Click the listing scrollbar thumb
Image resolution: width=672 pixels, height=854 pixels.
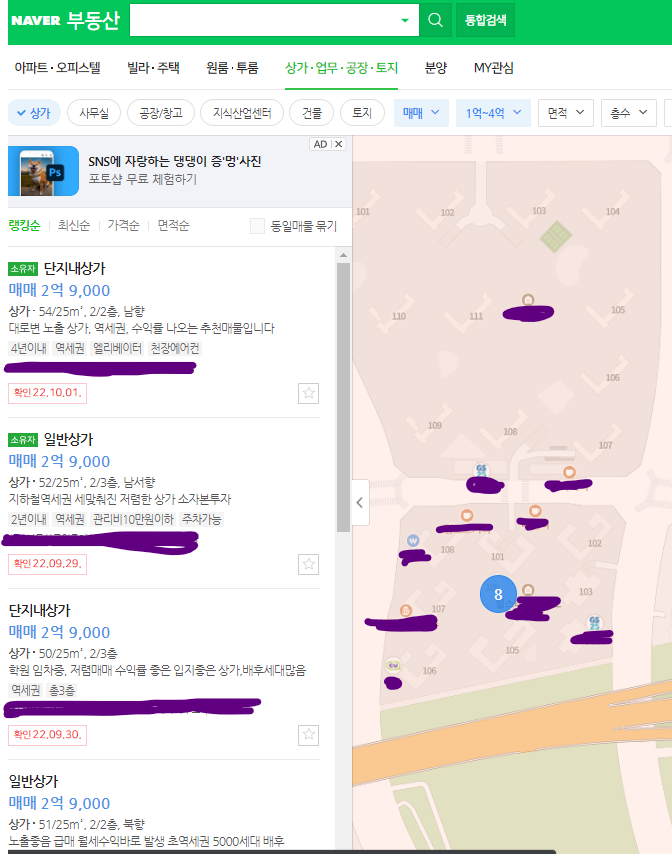pyautogui.click(x=343, y=398)
